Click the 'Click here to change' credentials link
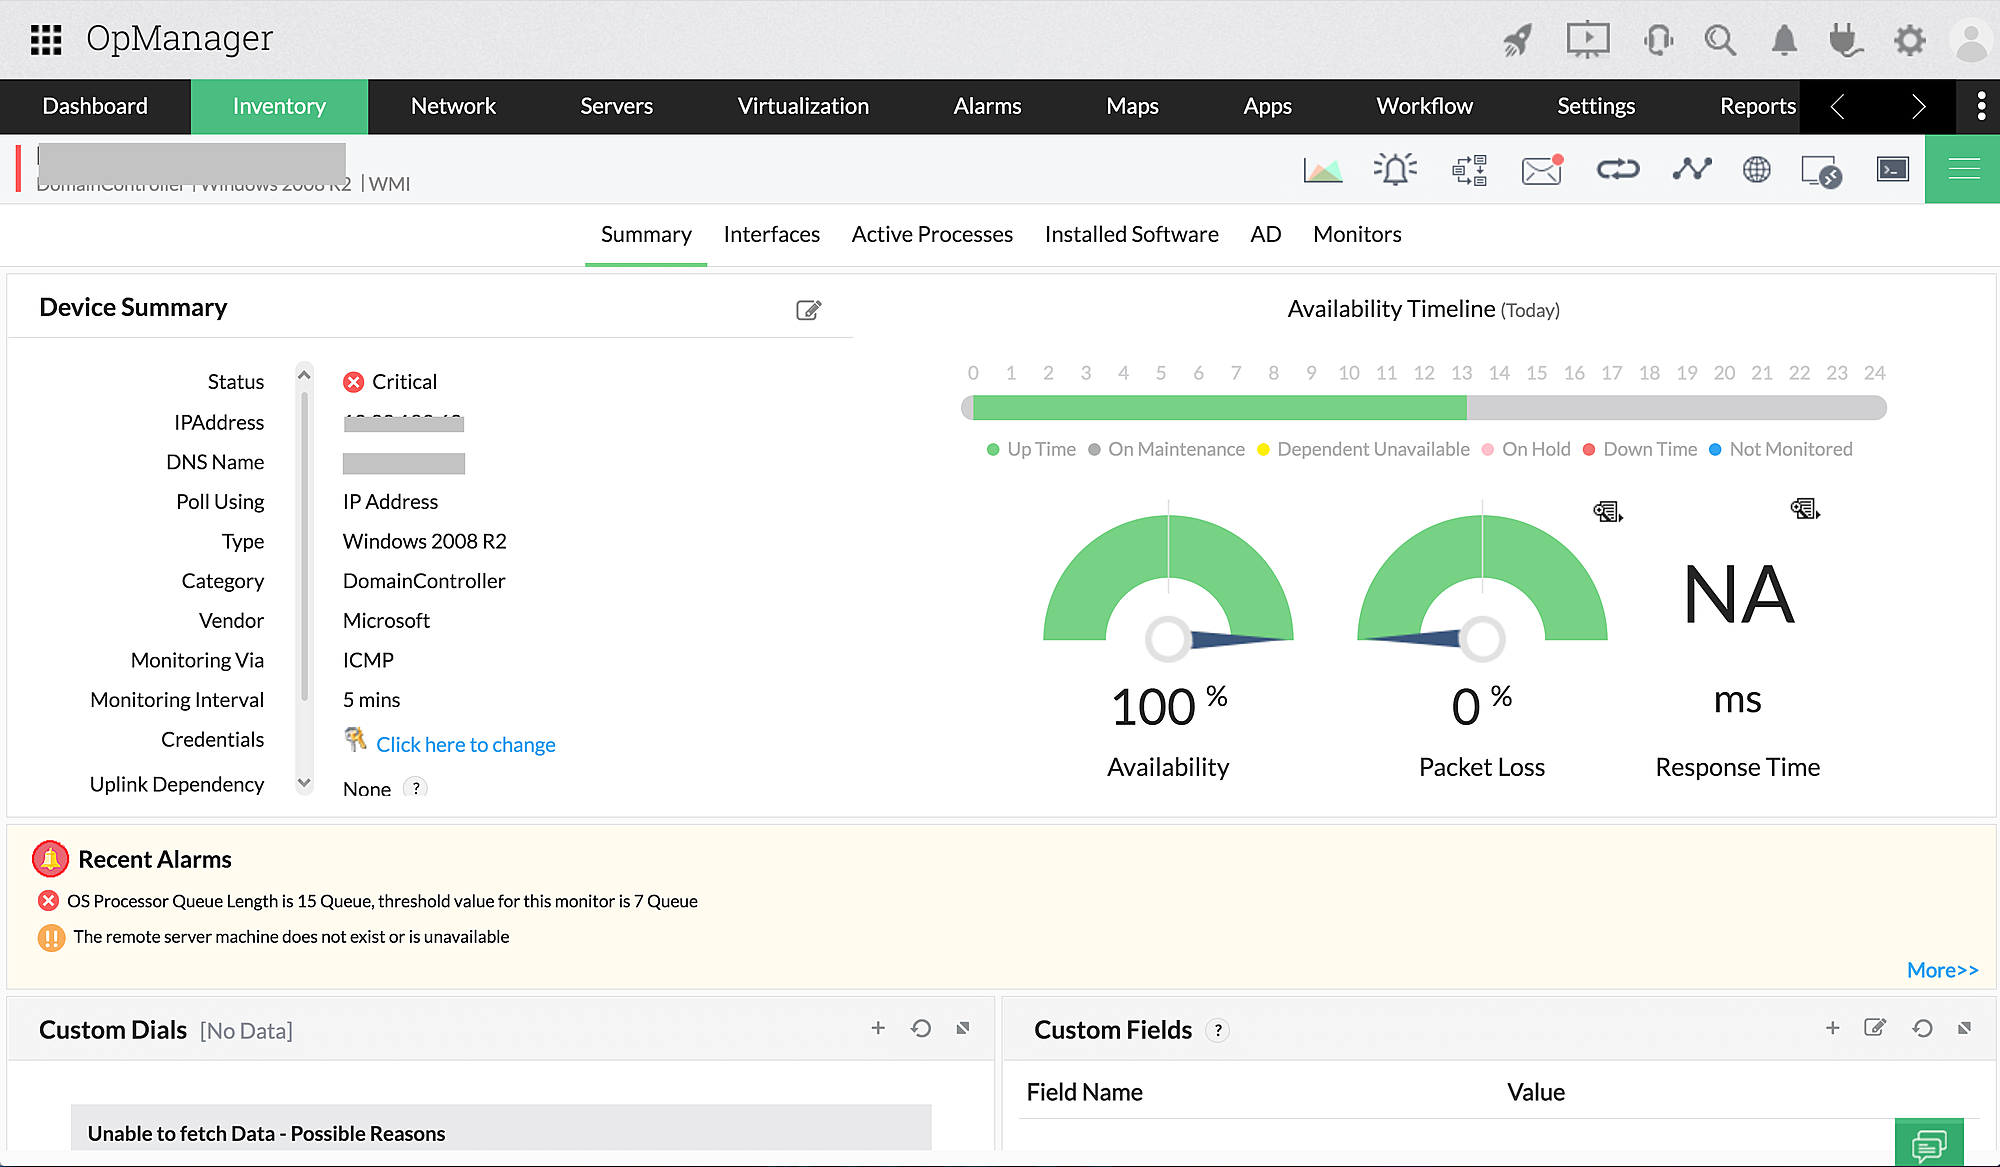The height and width of the screenshot is (1167, 2000). pos(465,745)
